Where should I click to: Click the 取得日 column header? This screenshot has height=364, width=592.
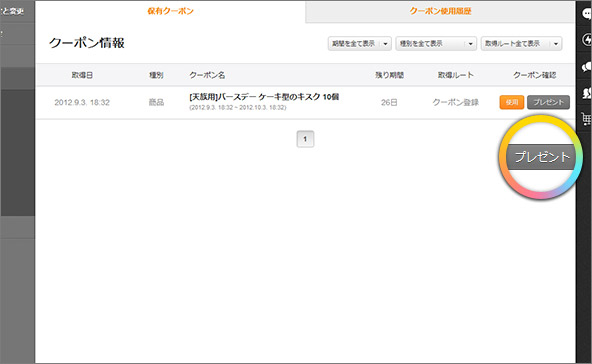pos(82,75)
